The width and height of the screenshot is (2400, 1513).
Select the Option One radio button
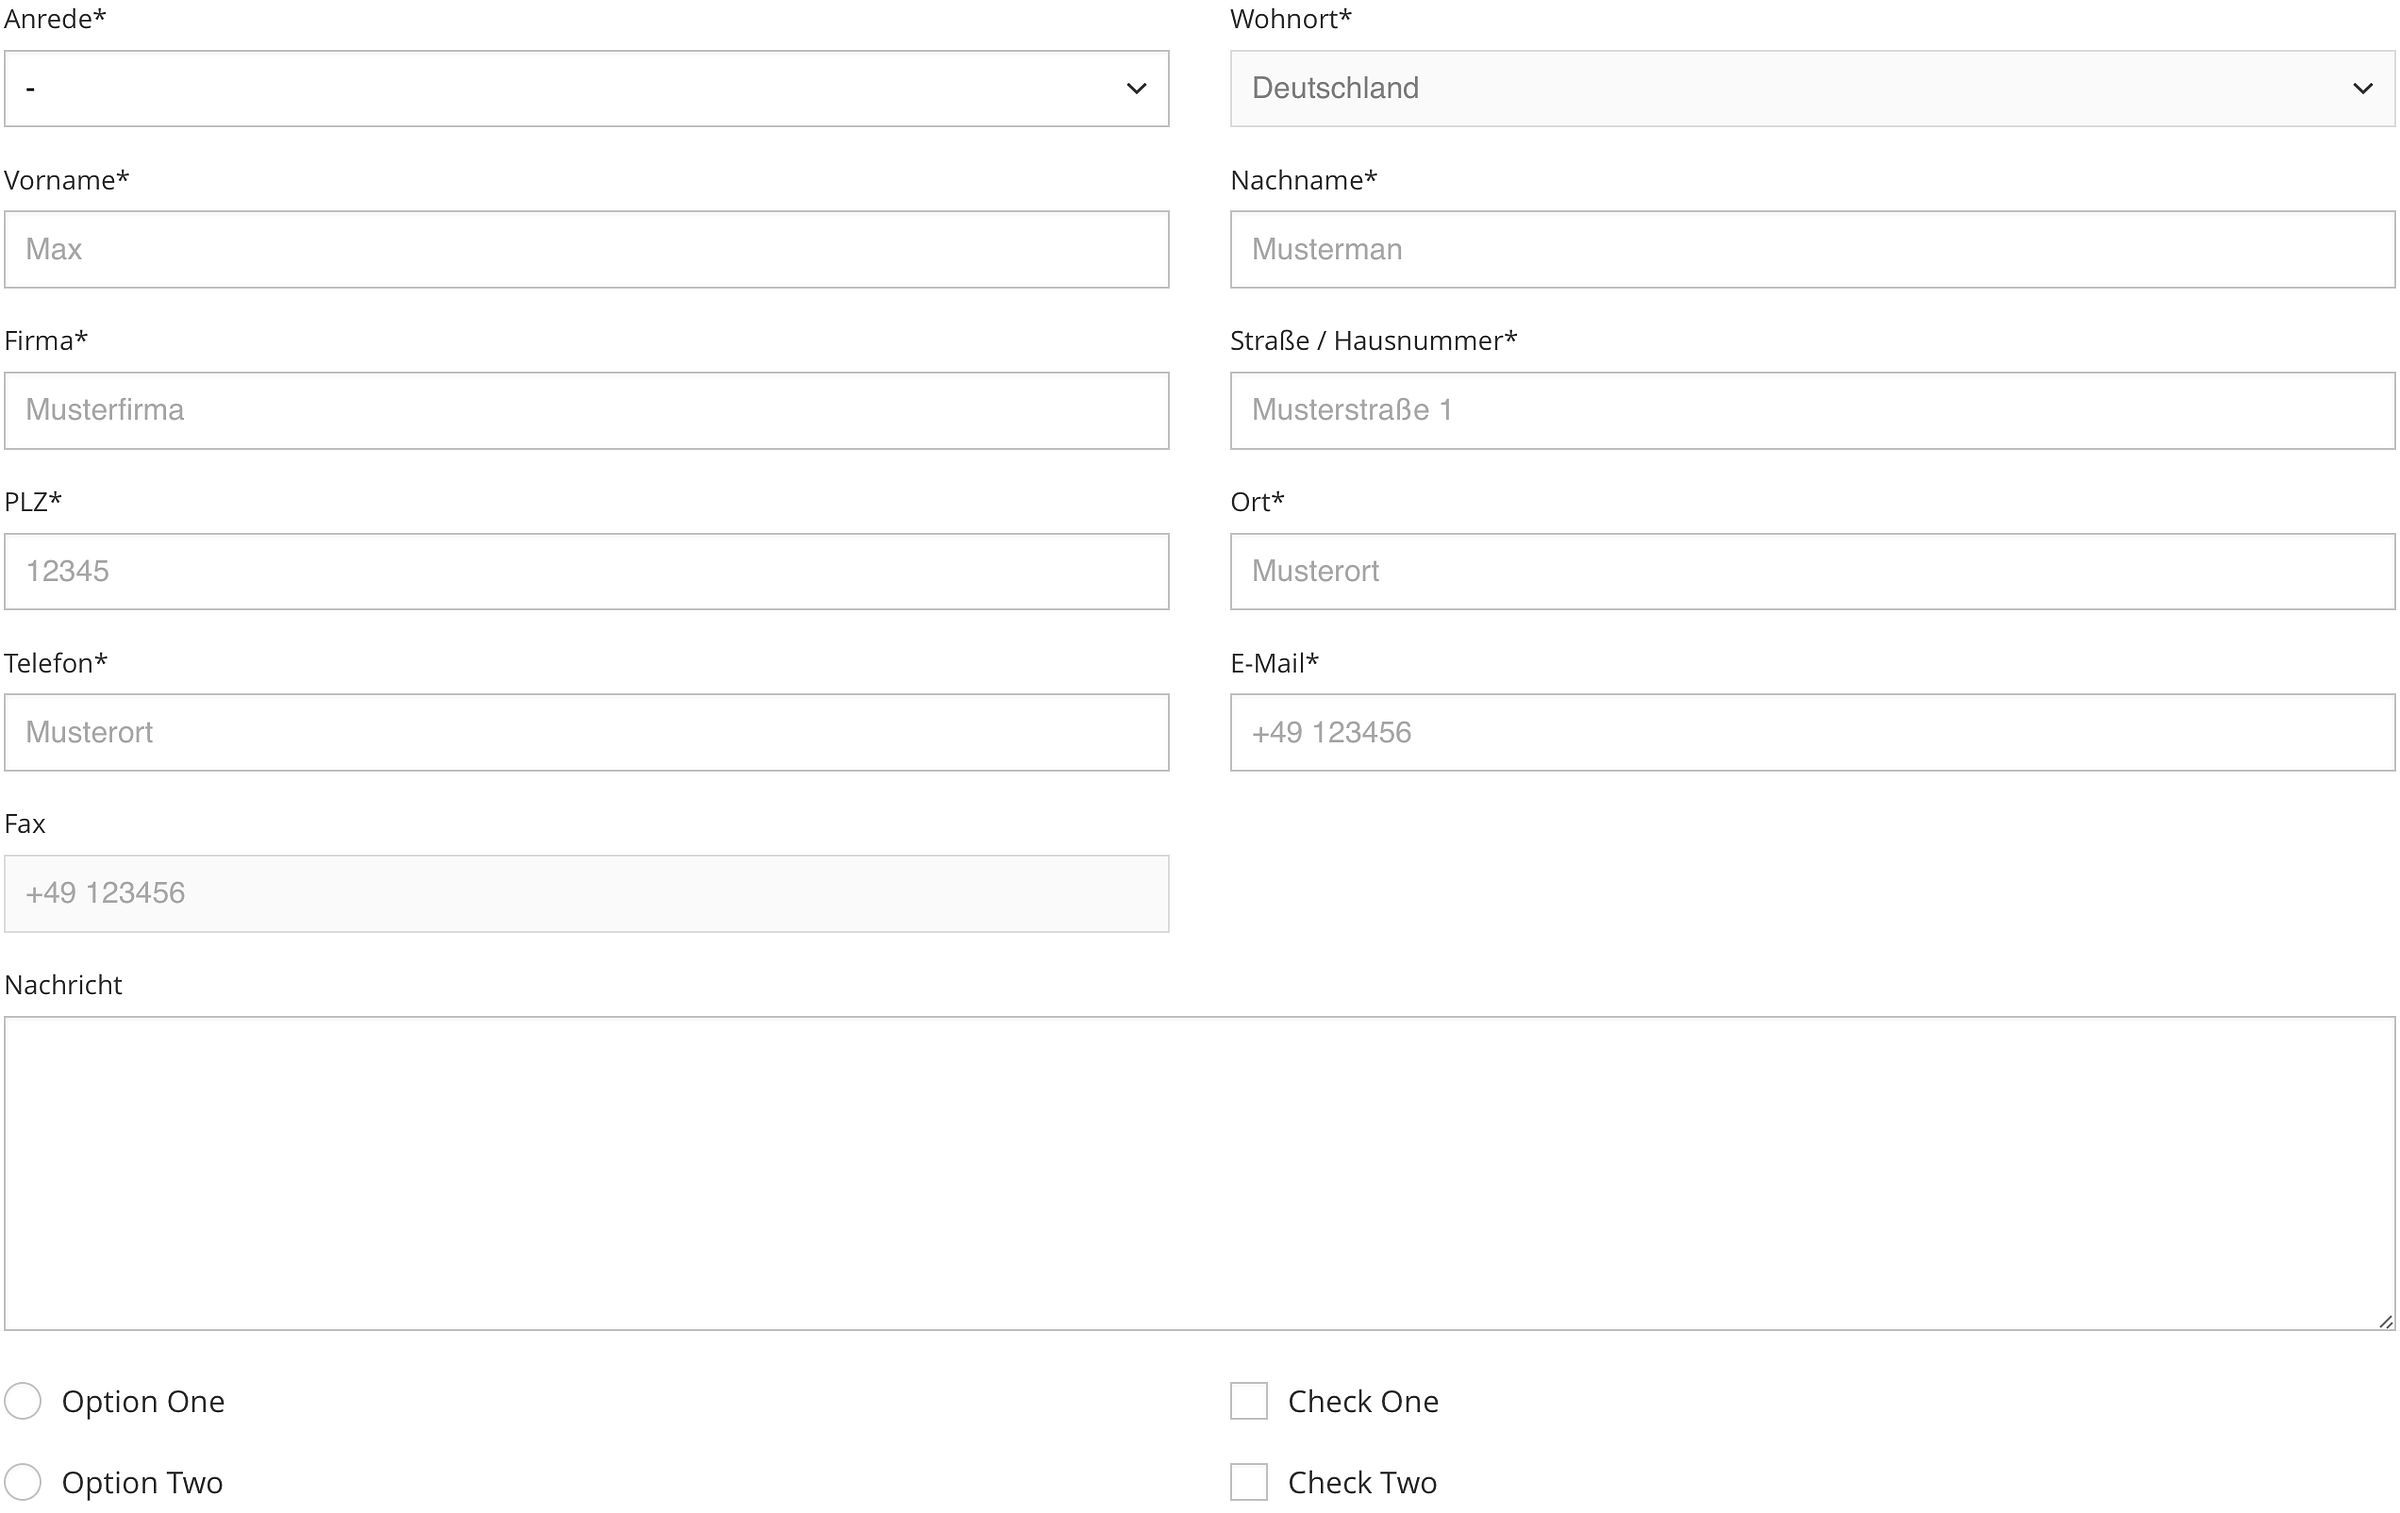(x=23, y=1401)
